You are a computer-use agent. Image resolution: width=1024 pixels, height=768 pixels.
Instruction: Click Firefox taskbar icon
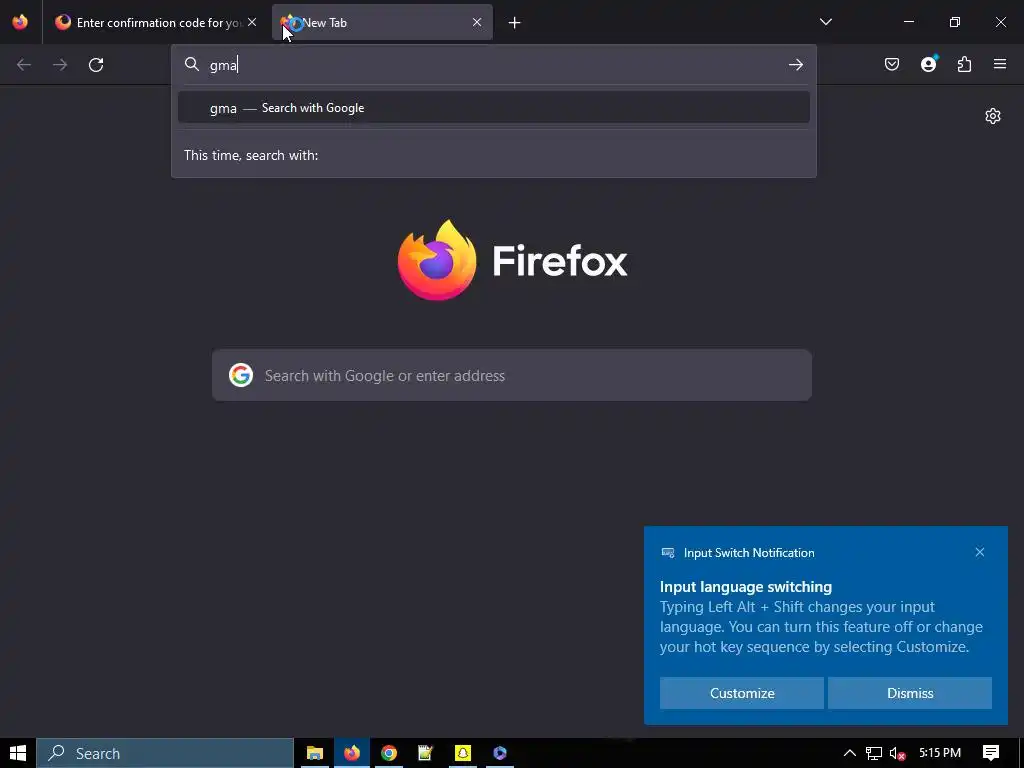352,753
